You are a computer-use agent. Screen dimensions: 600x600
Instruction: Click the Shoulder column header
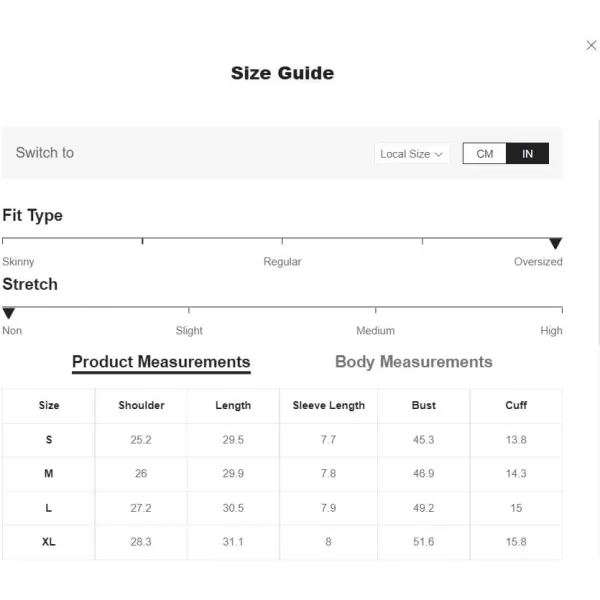pyautogui.click(x=141, y=405)
